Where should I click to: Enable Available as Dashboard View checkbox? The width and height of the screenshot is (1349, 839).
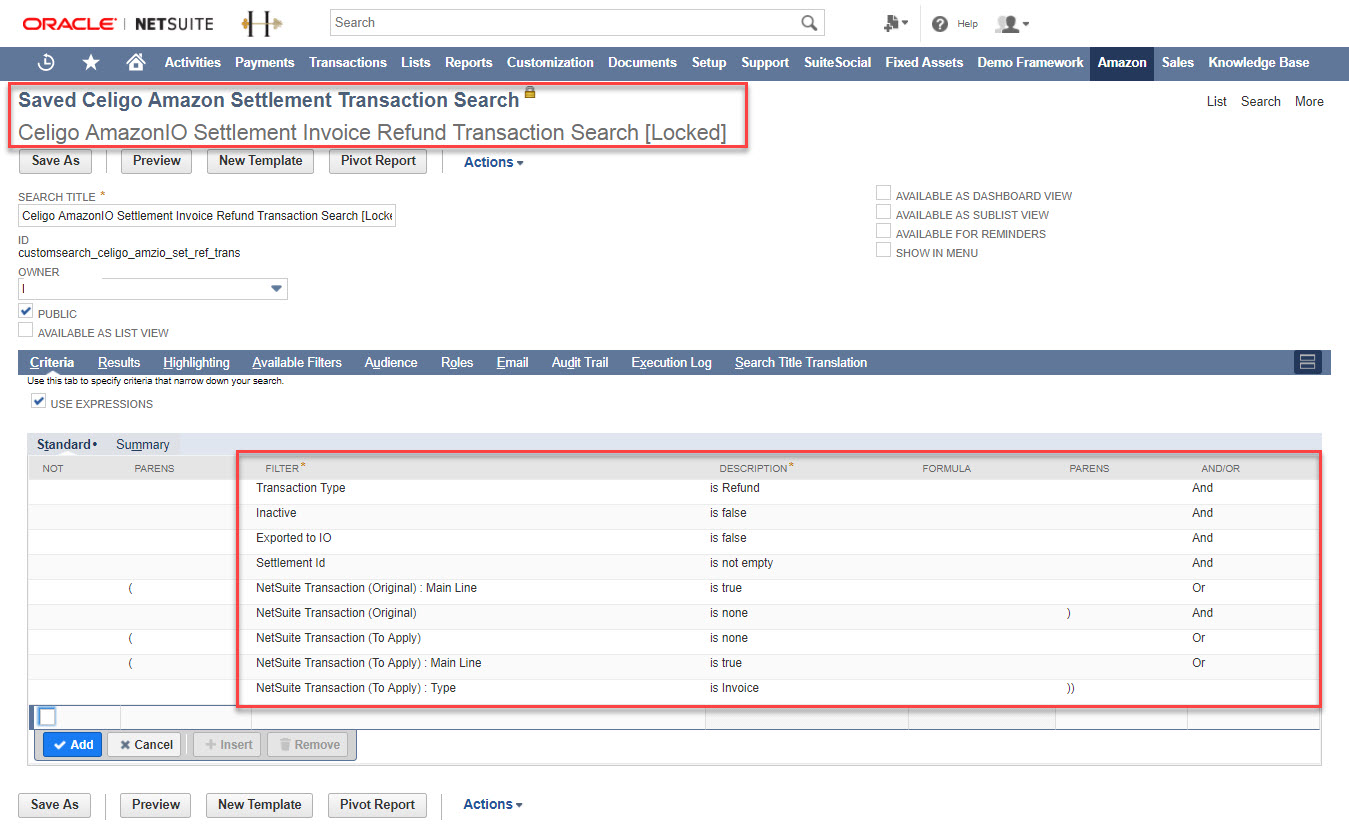pyautogui.click(x=883, y=194)
